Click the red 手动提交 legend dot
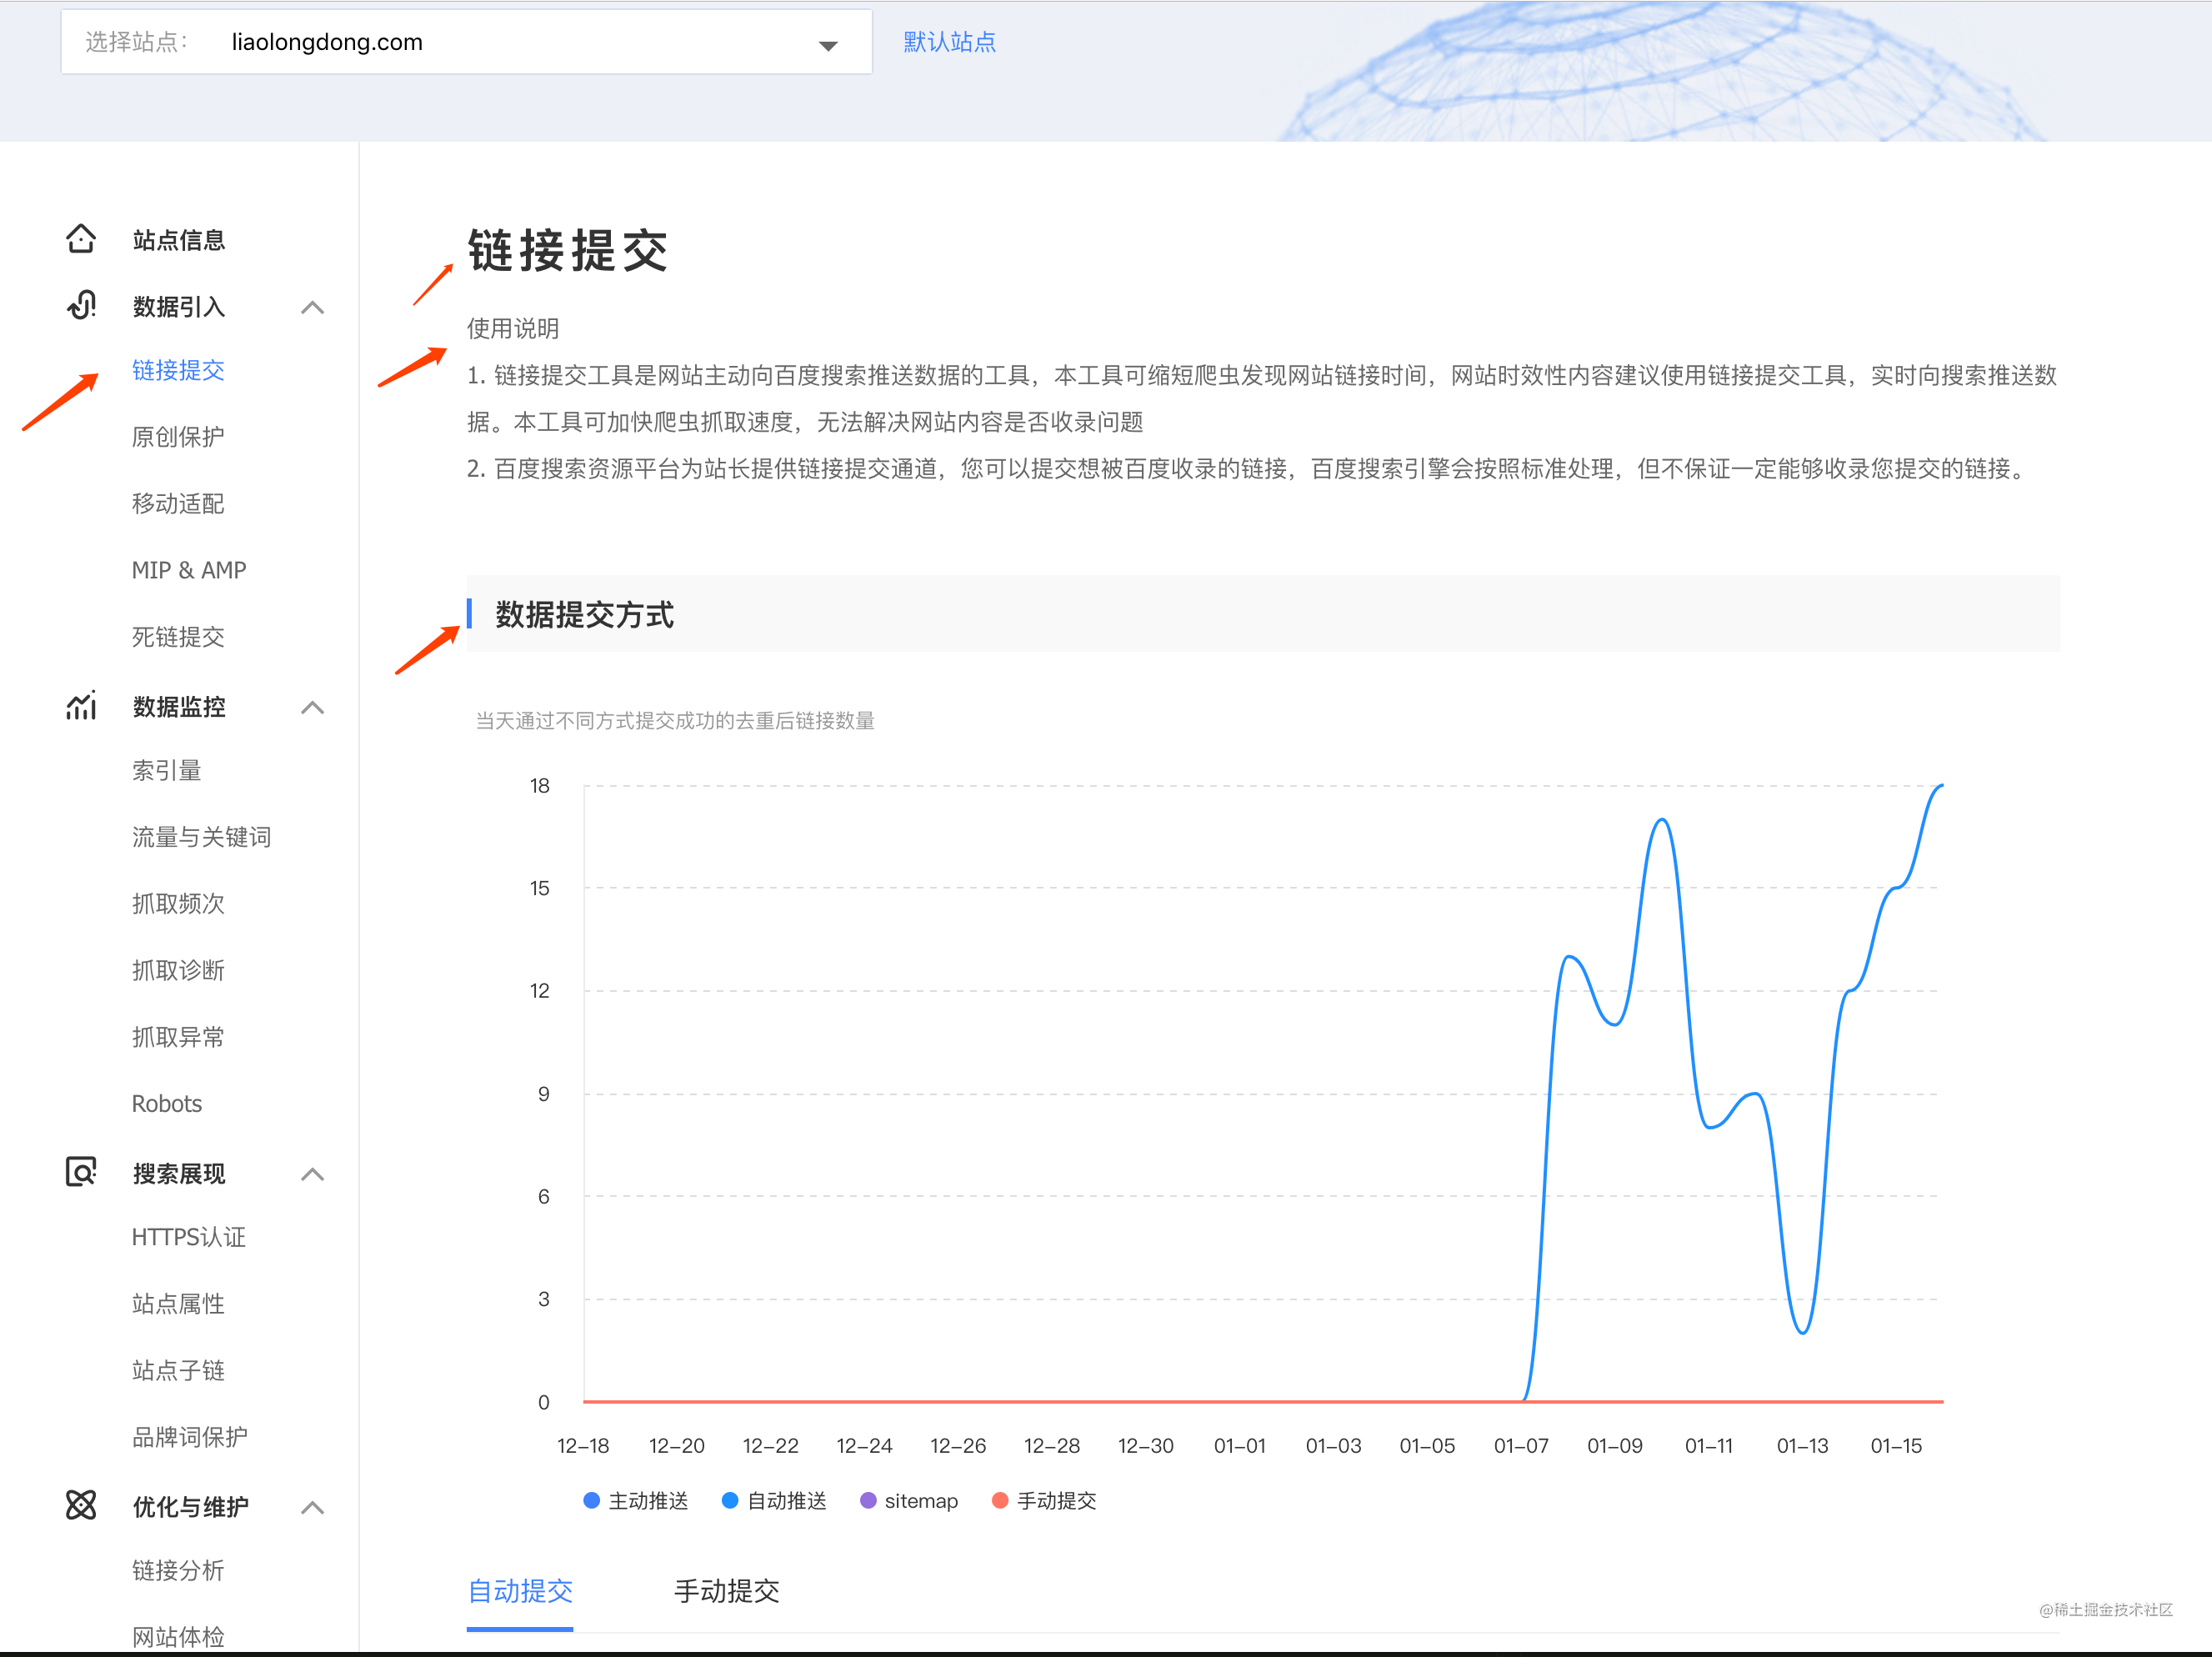The image size is (2212, 1657). point(999,1500)
